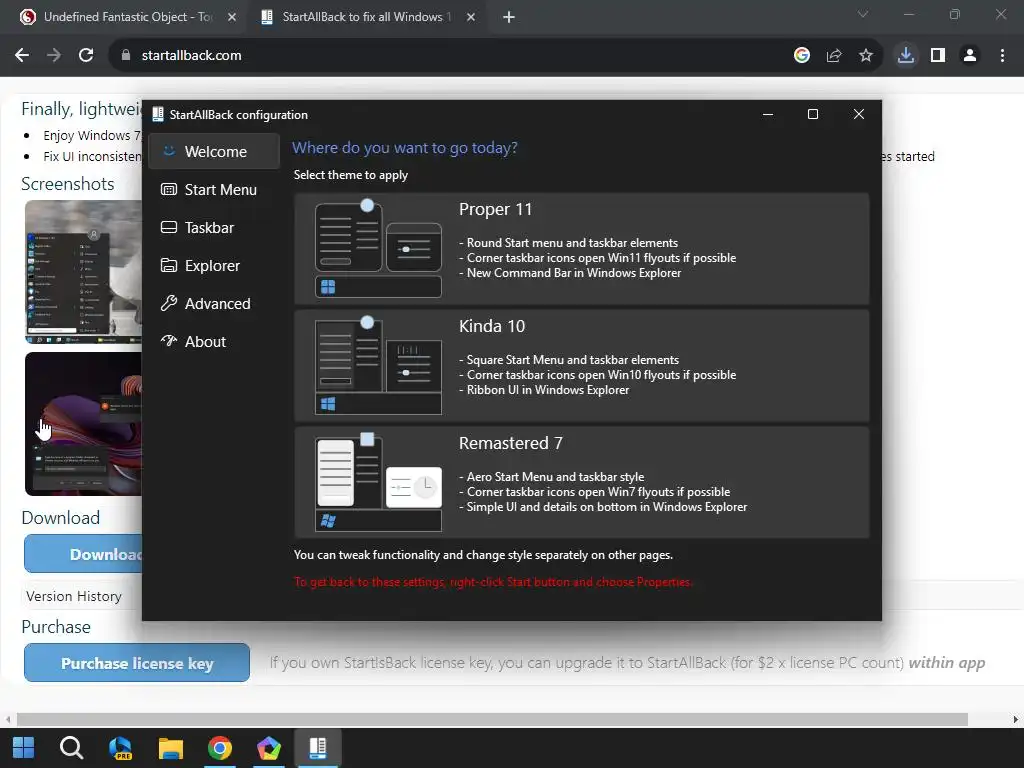
Task: Open the Chrome profile icon
Action: [970, 56]
